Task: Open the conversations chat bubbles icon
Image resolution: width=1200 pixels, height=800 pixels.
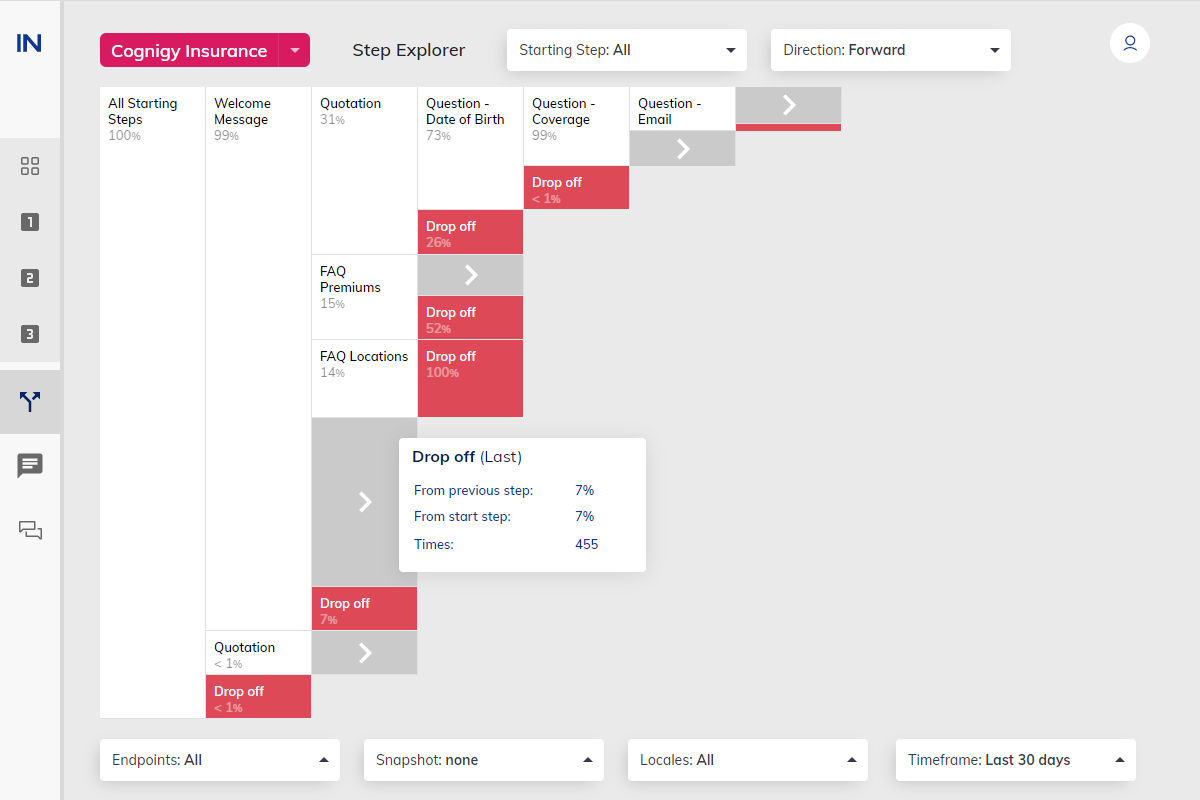Action: coord(30,530)
